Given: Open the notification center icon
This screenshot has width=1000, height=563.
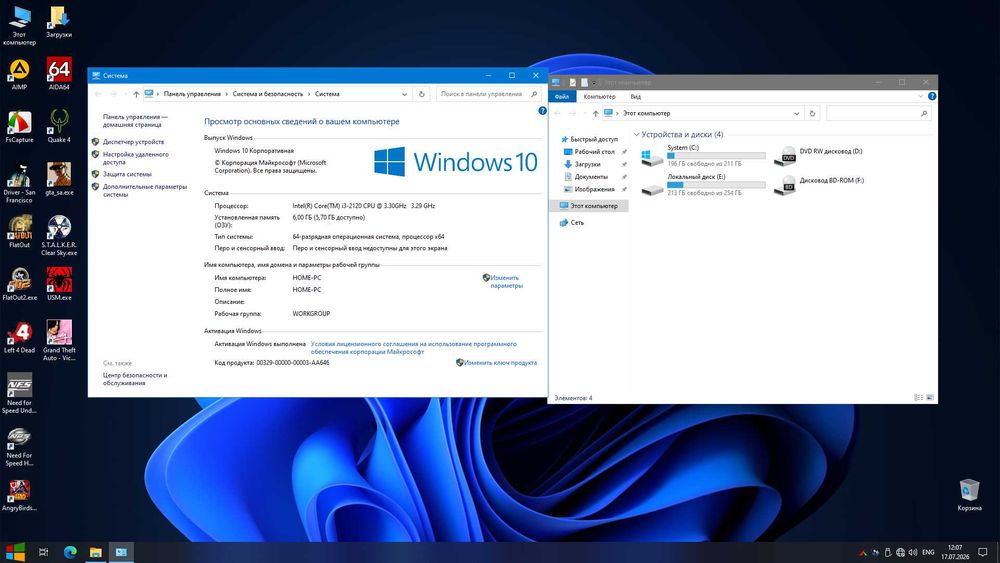Looking at the screenshot, I should (983, 552).
